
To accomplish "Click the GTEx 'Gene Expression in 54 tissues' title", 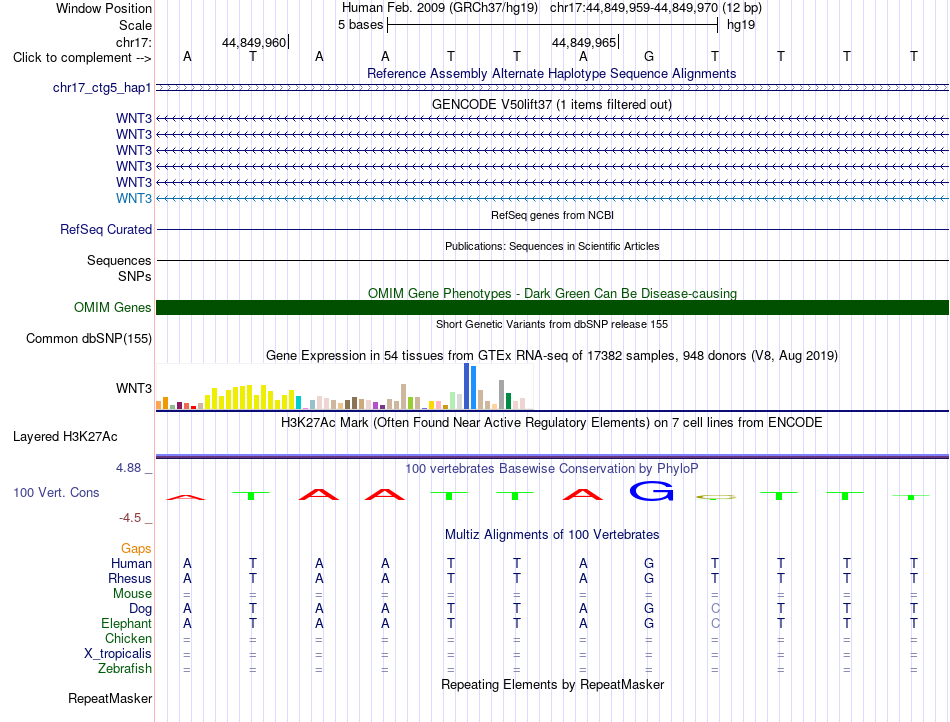I will (x=552, y=356).
